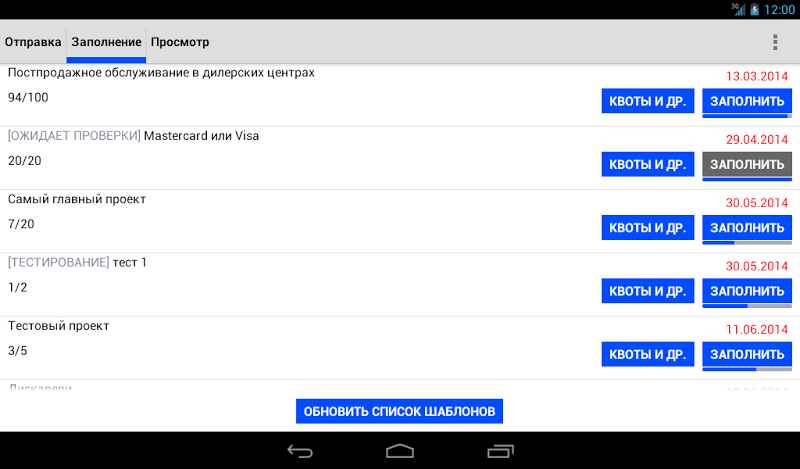This screenshot has width=800, height=469.
Task: Open Квоты и др. for Постпродажное обслуживание
Action: point(648,101)
